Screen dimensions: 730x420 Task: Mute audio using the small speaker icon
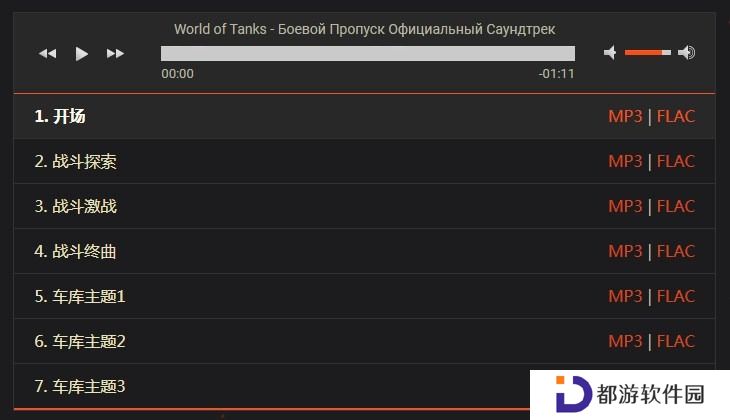click(x=610, y=53)
